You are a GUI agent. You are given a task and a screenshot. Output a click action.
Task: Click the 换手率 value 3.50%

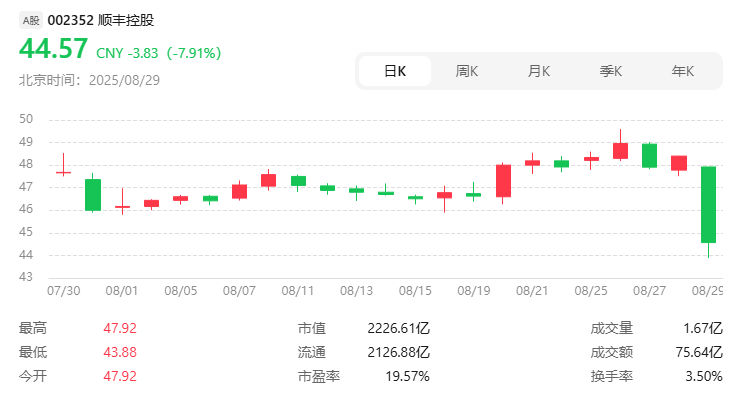click(x=704, y=376)
